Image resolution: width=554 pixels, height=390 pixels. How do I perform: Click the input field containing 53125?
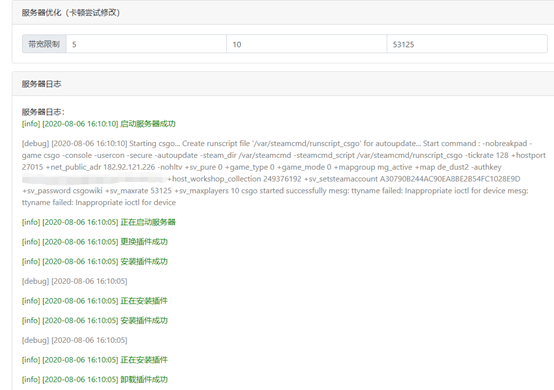point(467,44)
